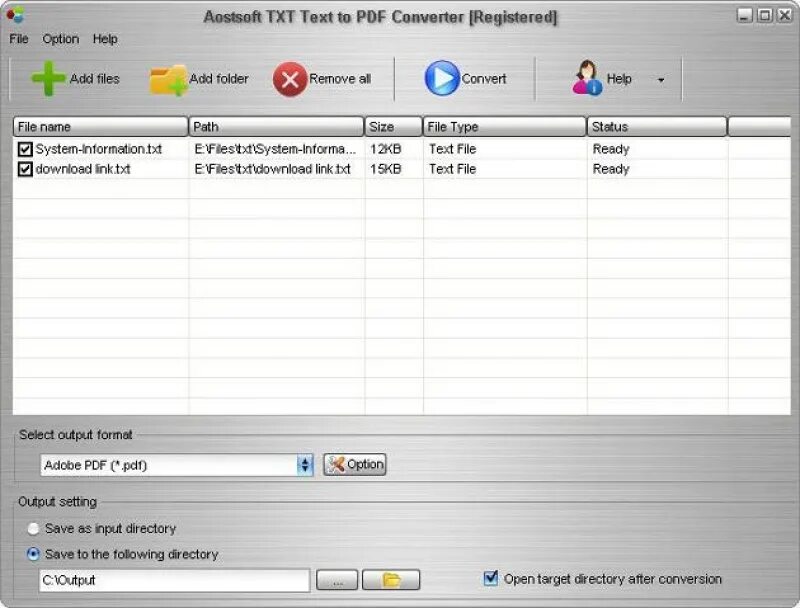Click the path E:\Files\txt\download link.txt
Screen dimensions: 800x608
coord(272,169)
